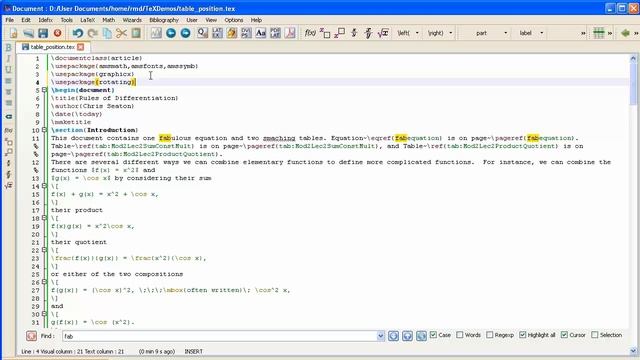This screenshot has width=640, height=360.
Task: Click the \maketitle line
Action: click(71, 122)
